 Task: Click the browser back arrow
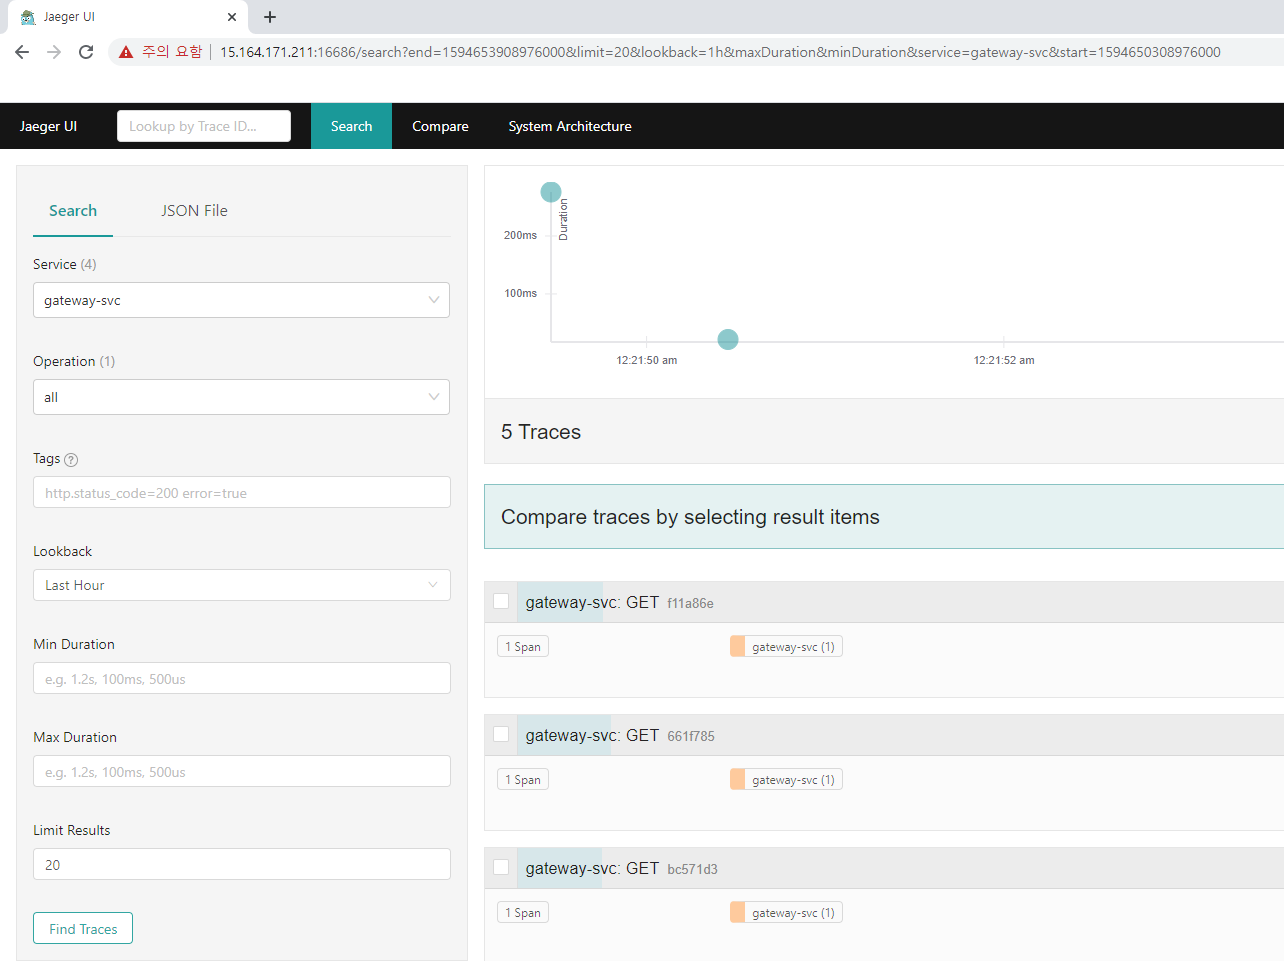22,52
